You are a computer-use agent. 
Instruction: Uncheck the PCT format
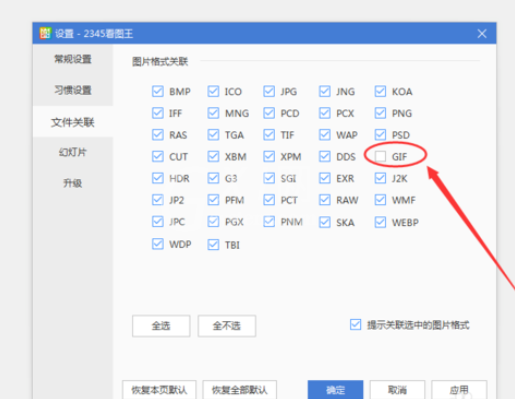pos(269,200)
